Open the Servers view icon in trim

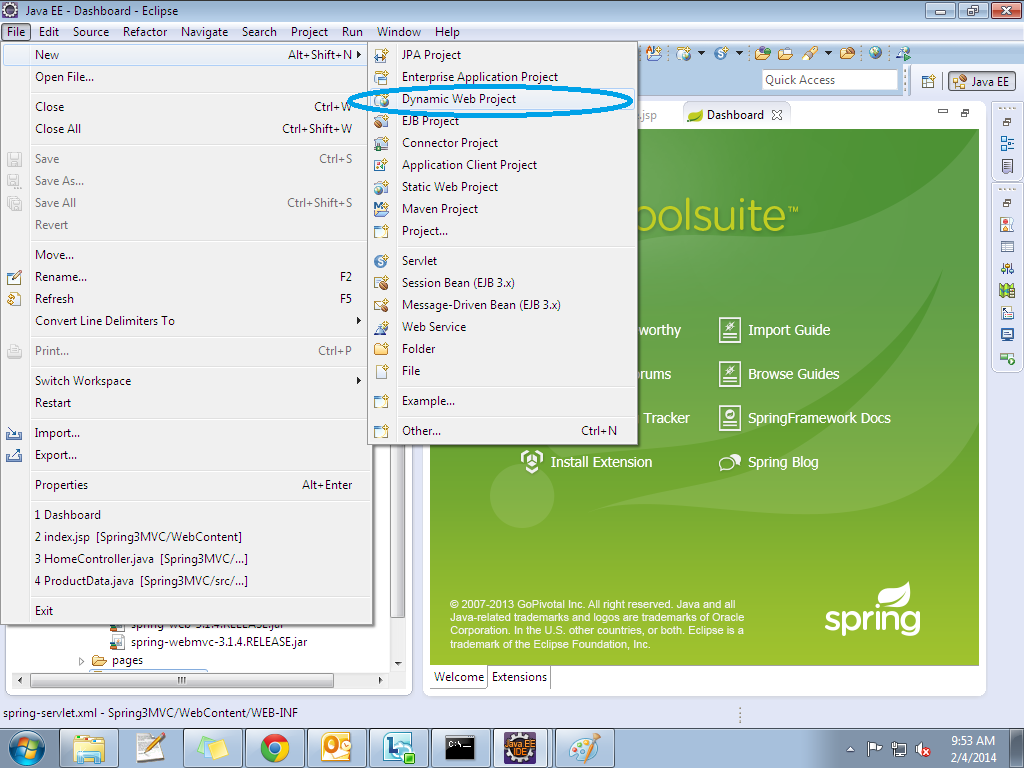(1007, 268)
